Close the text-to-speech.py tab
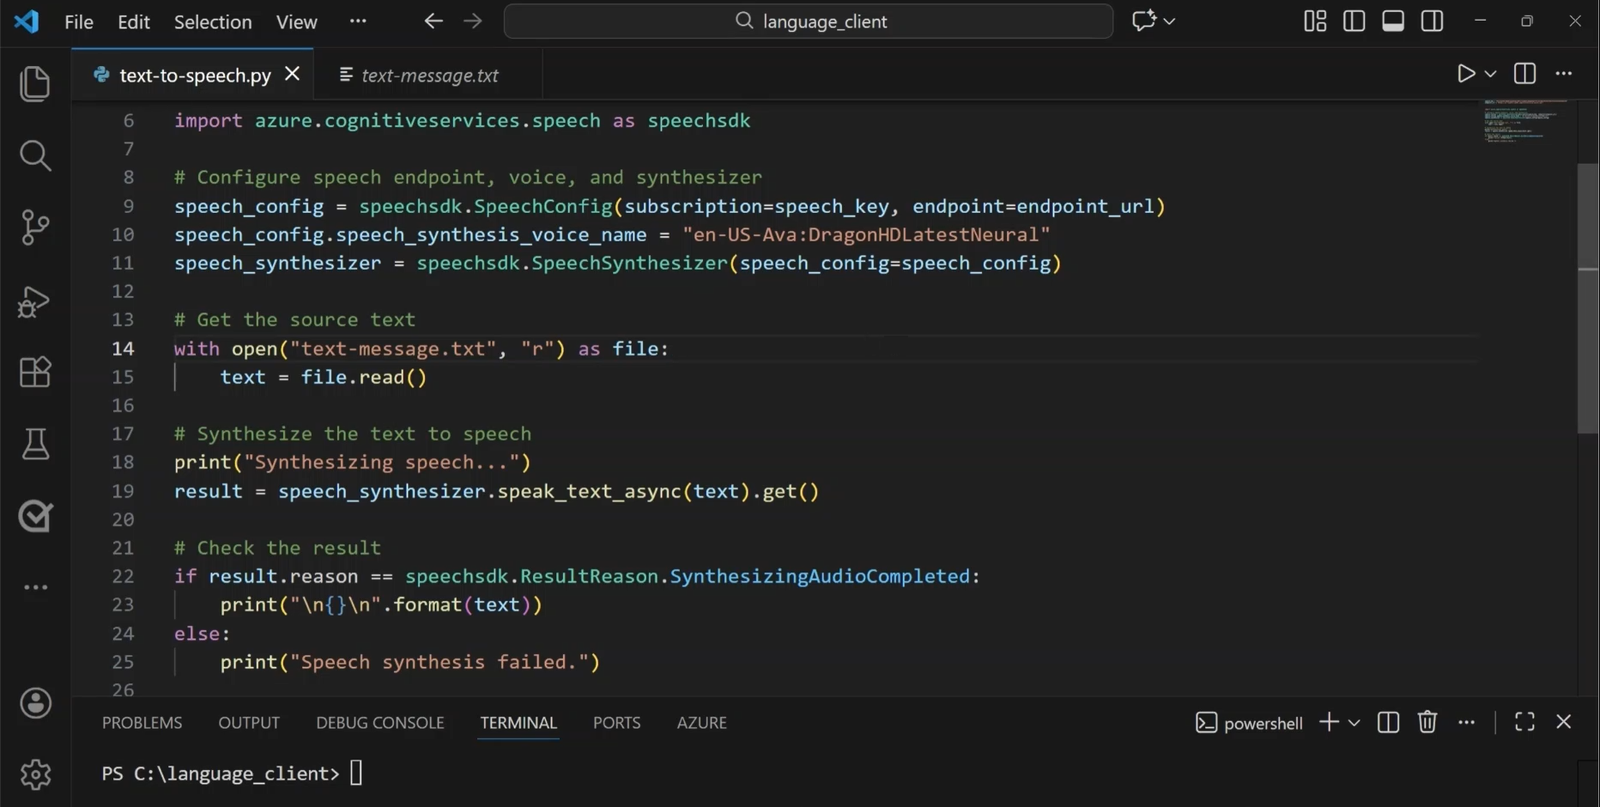Image resolution: width=1600 pixels, height=807 pixels. (x=292, y=74)
